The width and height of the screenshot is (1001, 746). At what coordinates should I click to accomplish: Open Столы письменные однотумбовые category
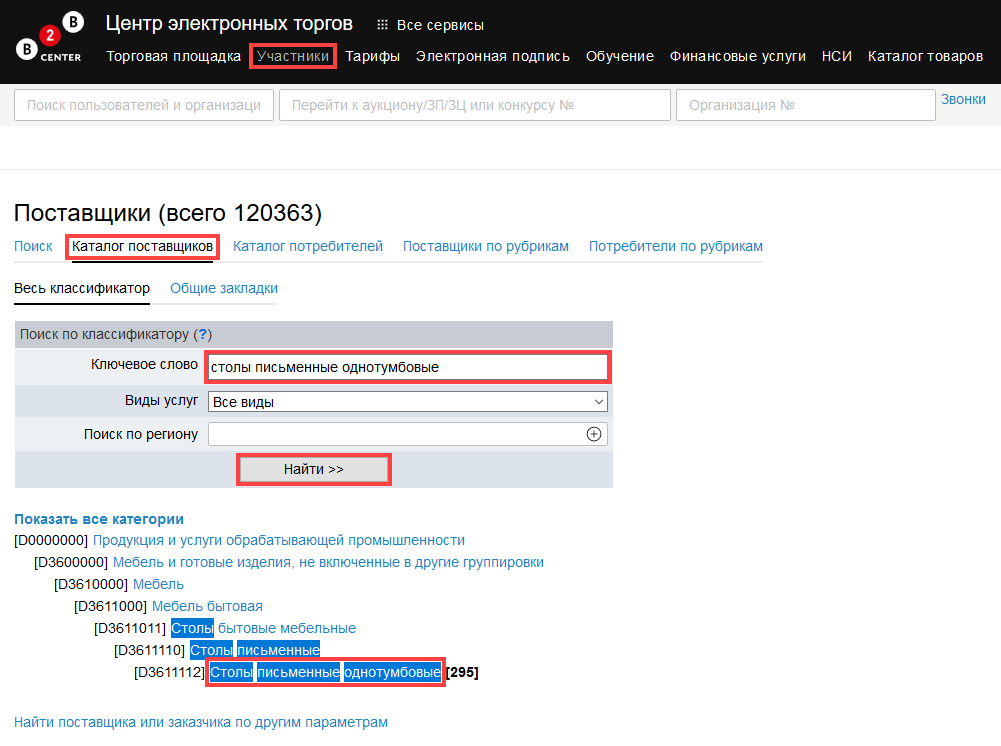click(325, 672)
